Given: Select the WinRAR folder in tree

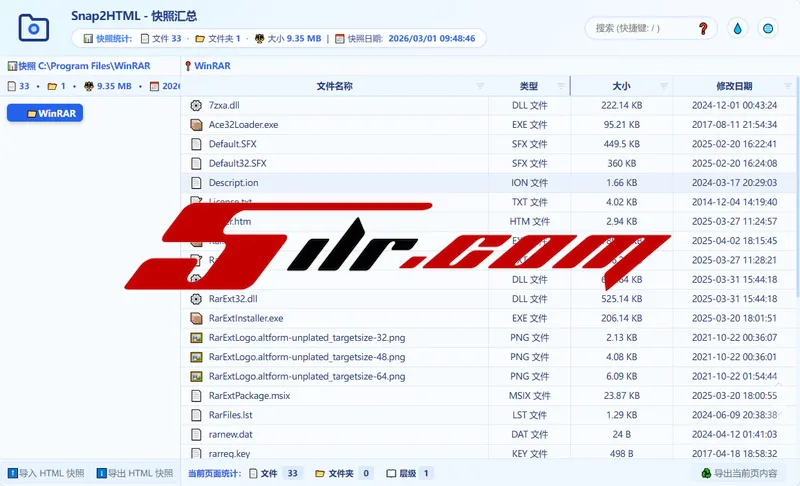Looking at the screenshot, I should pyautogui.click(x=46, y=113).
